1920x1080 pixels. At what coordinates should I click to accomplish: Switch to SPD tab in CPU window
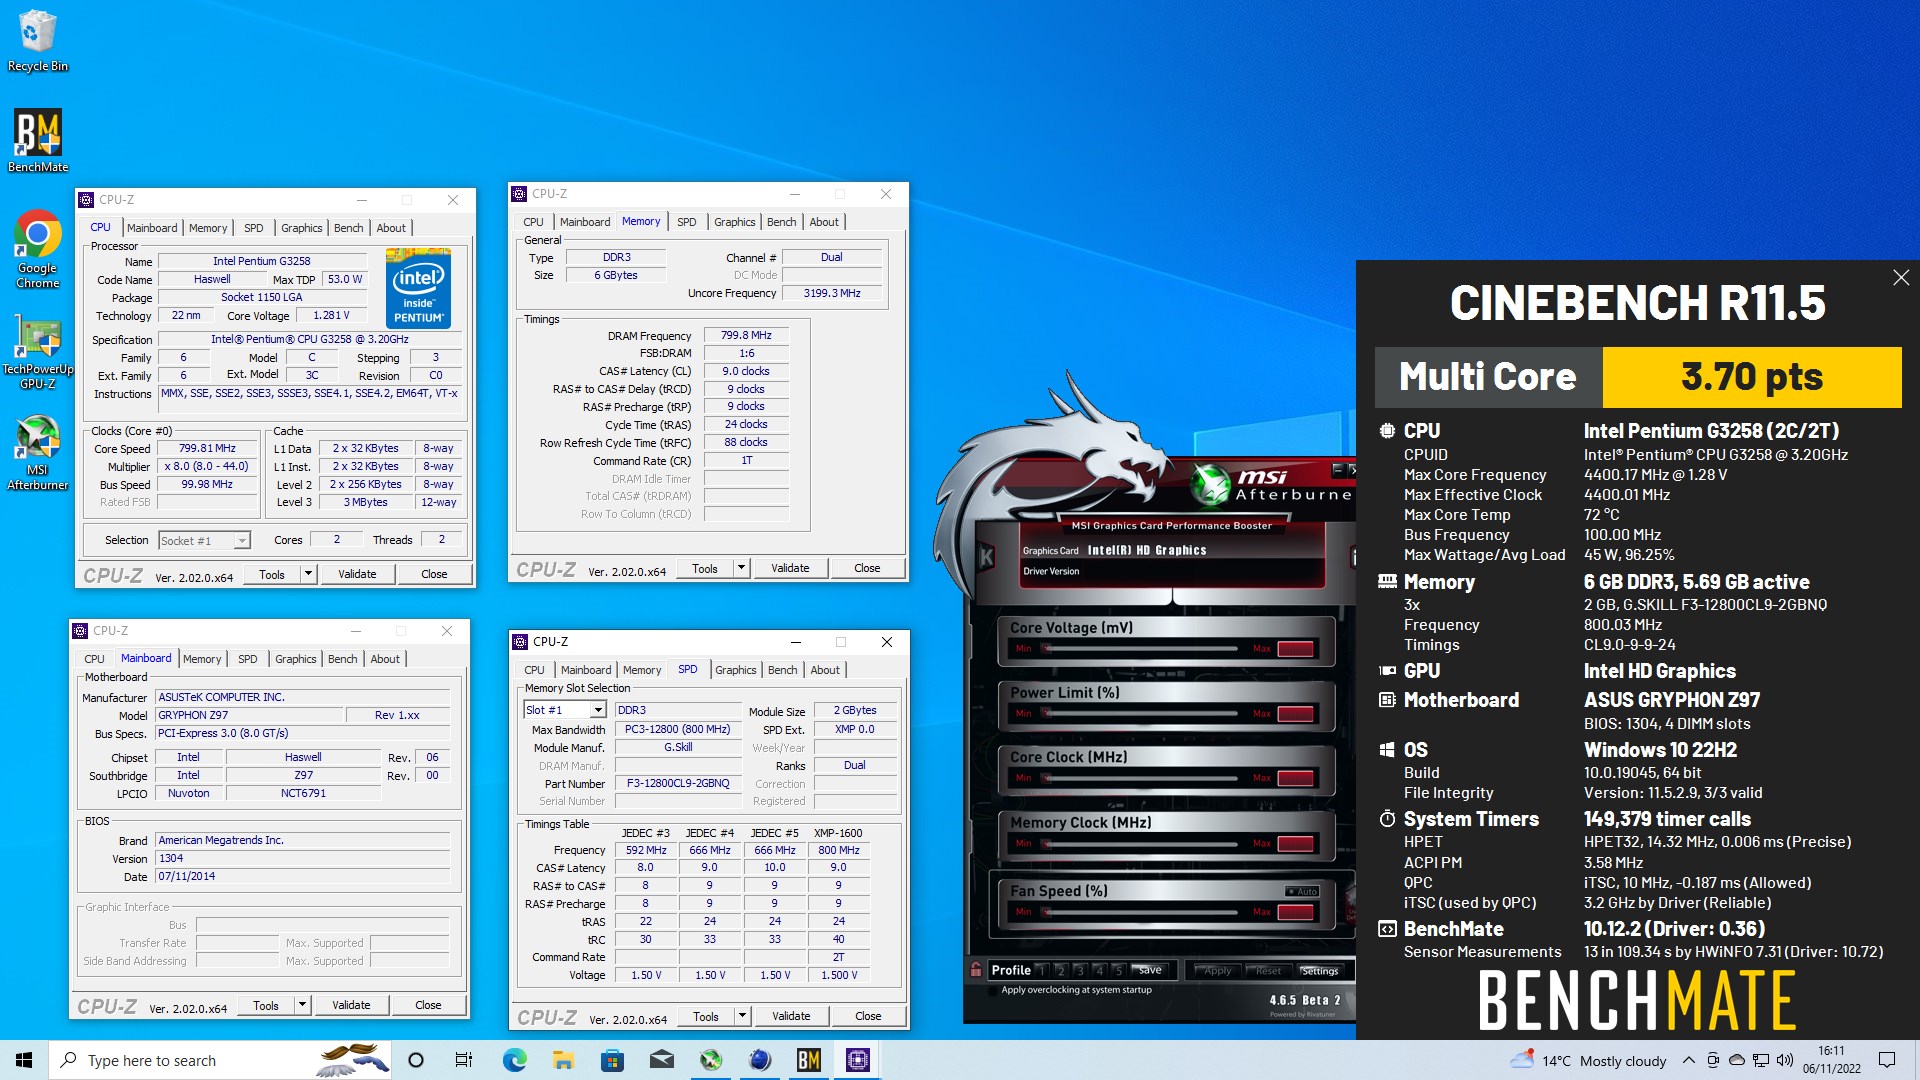(x=254, y=228)
